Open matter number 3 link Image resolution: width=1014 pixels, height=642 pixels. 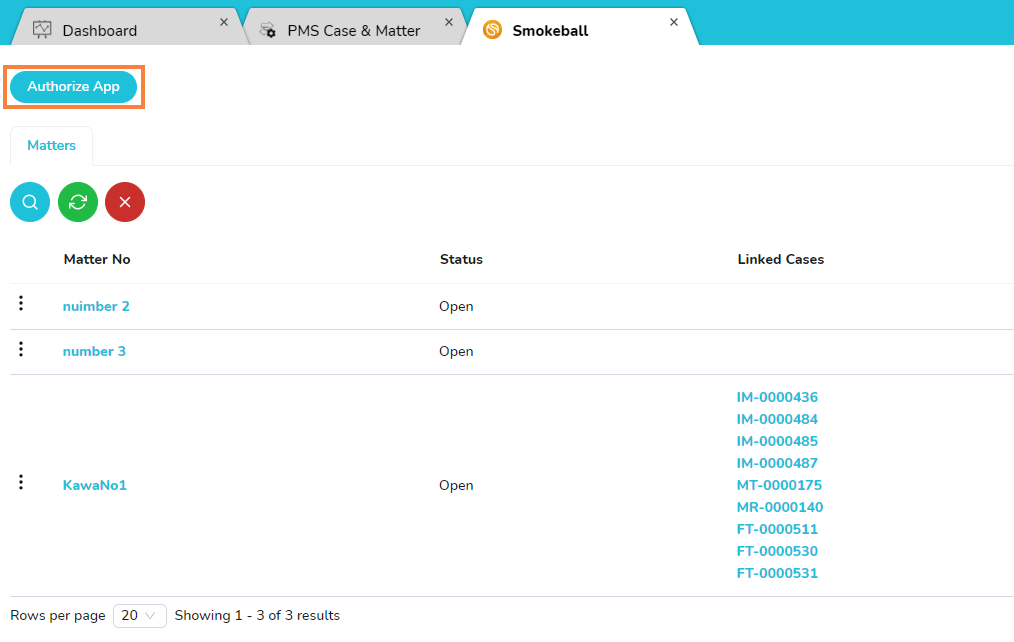pyautogui.click(x=94, y=352)
